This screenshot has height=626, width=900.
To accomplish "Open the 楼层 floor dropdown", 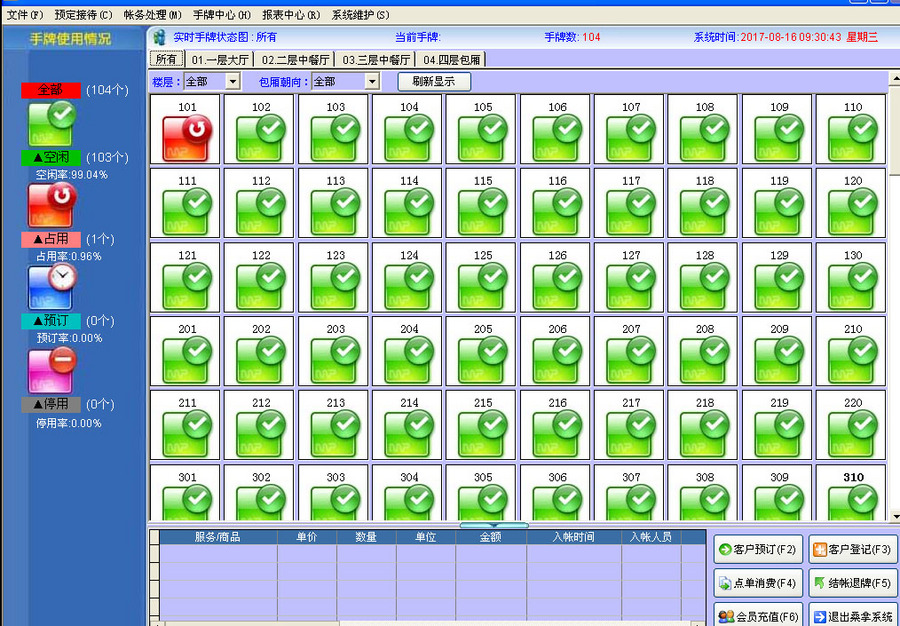I will [x=232, y=82].
